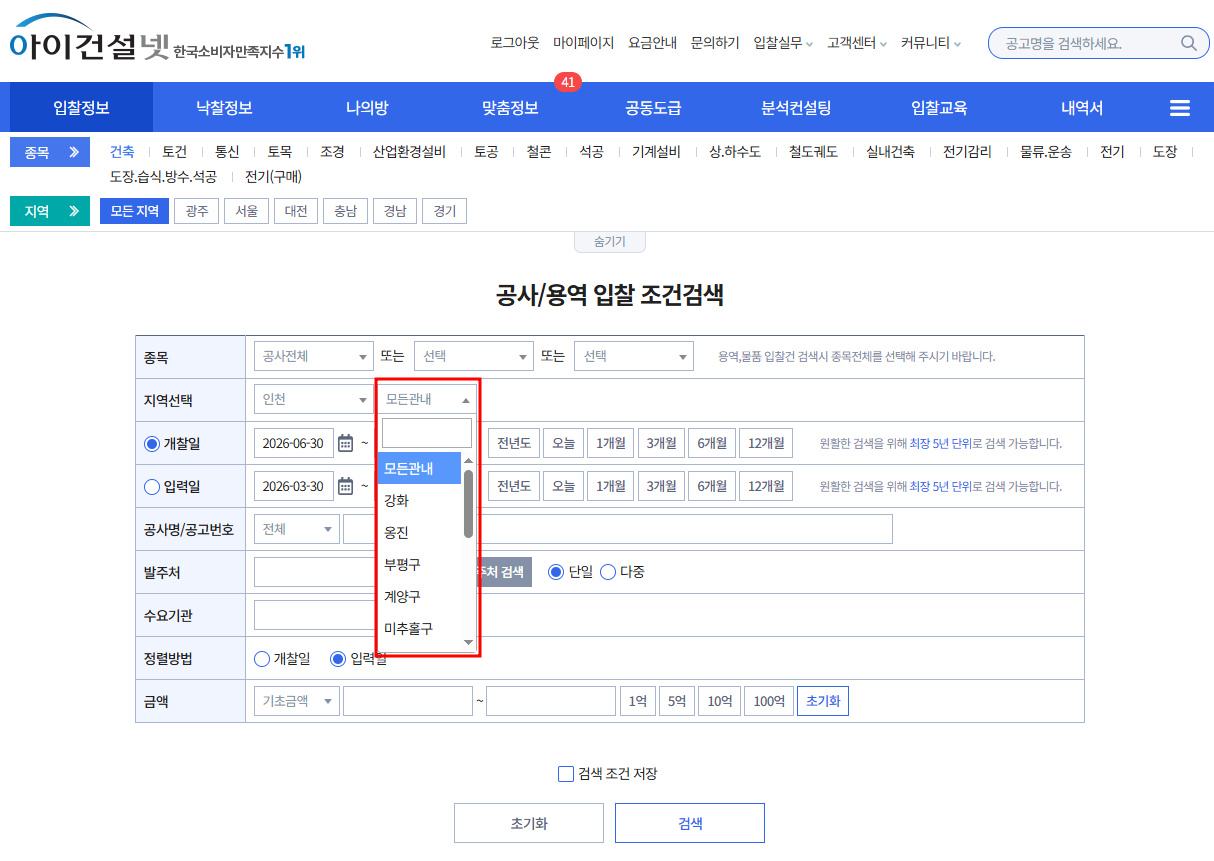
Task: Click the district dropdown scrollbar thumb
Action: coord(468,503)
